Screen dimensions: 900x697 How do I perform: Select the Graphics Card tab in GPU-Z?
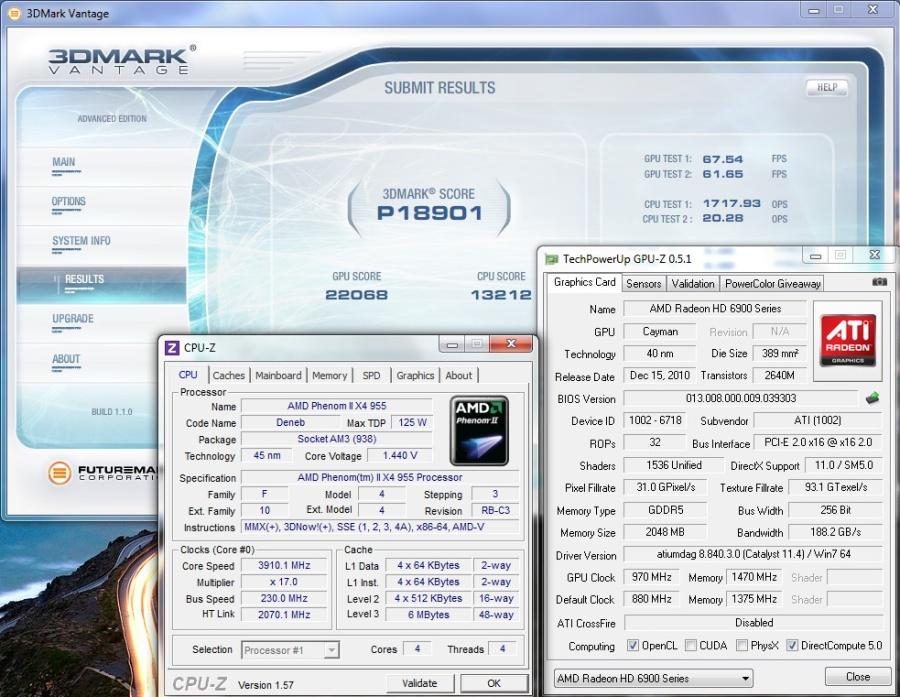(x=584, y=282)
